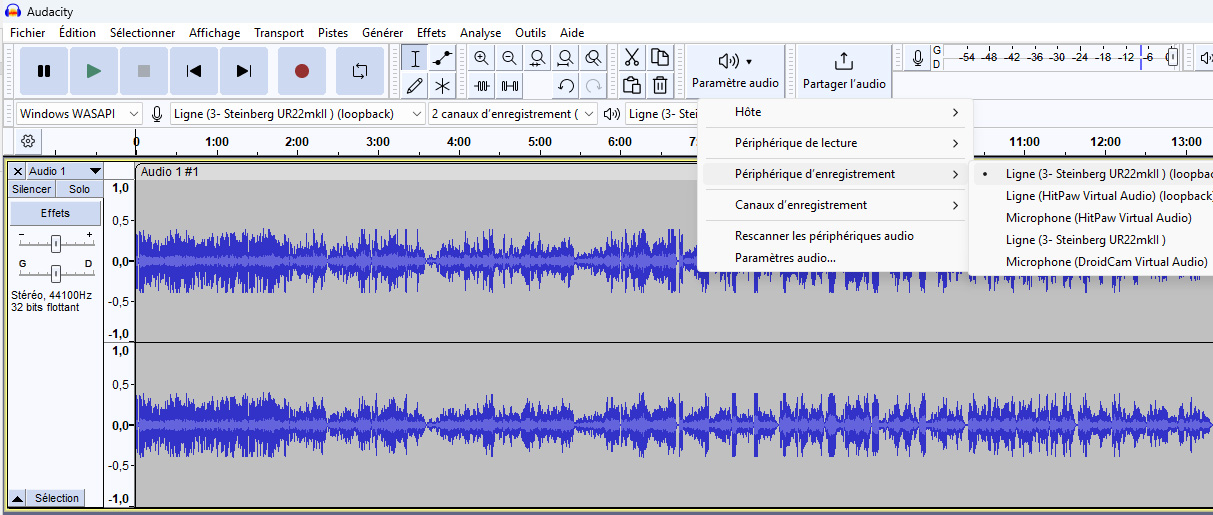Click the track gain slider handle
The image size is (1213, 515).
[56, 243]
